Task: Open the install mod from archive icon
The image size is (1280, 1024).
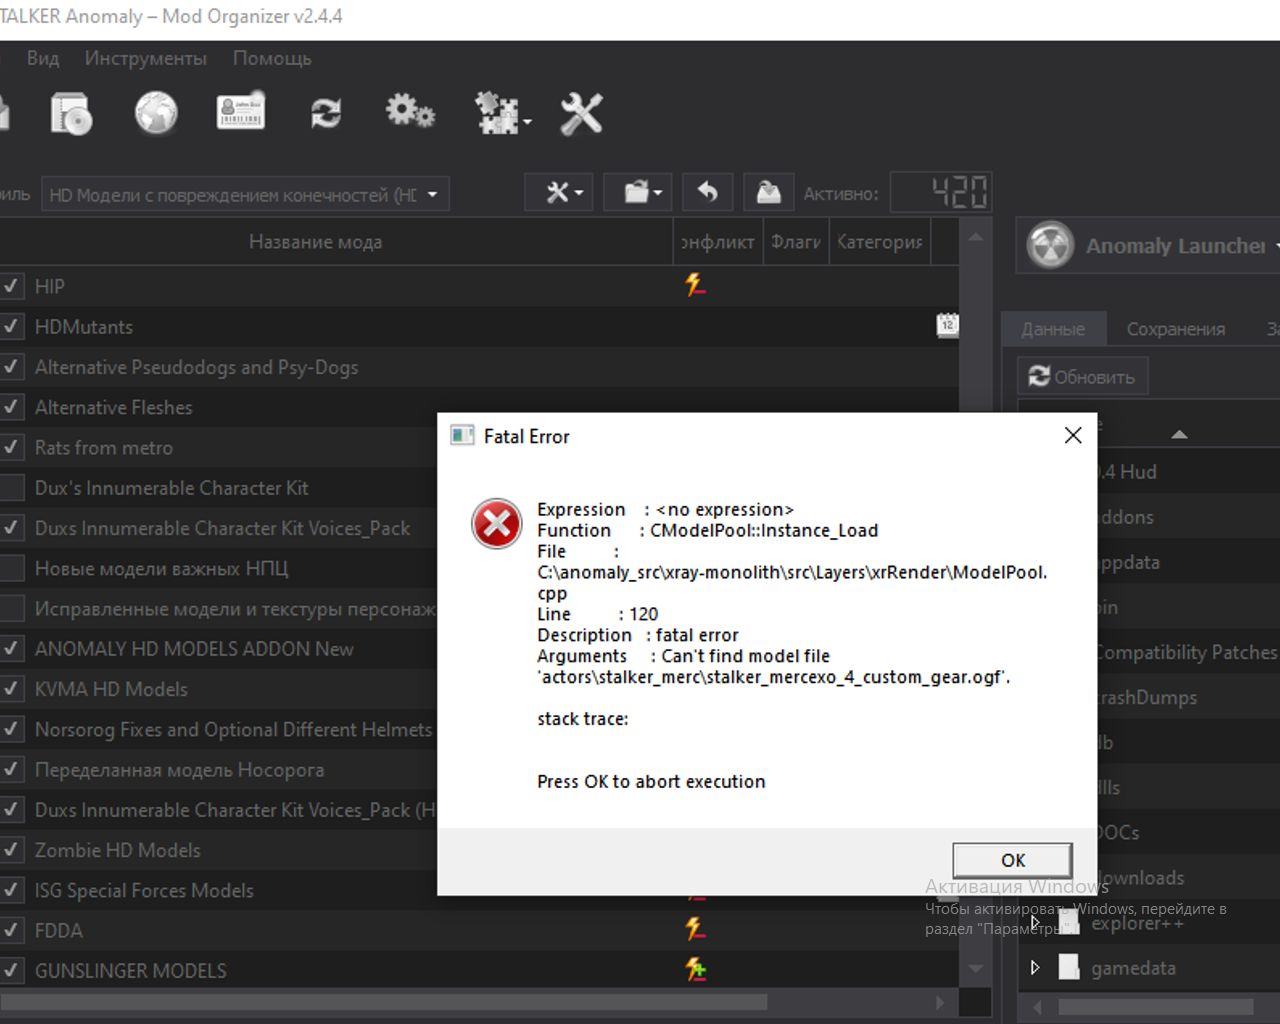Action: pyautogui.click(x=71, y=113)
